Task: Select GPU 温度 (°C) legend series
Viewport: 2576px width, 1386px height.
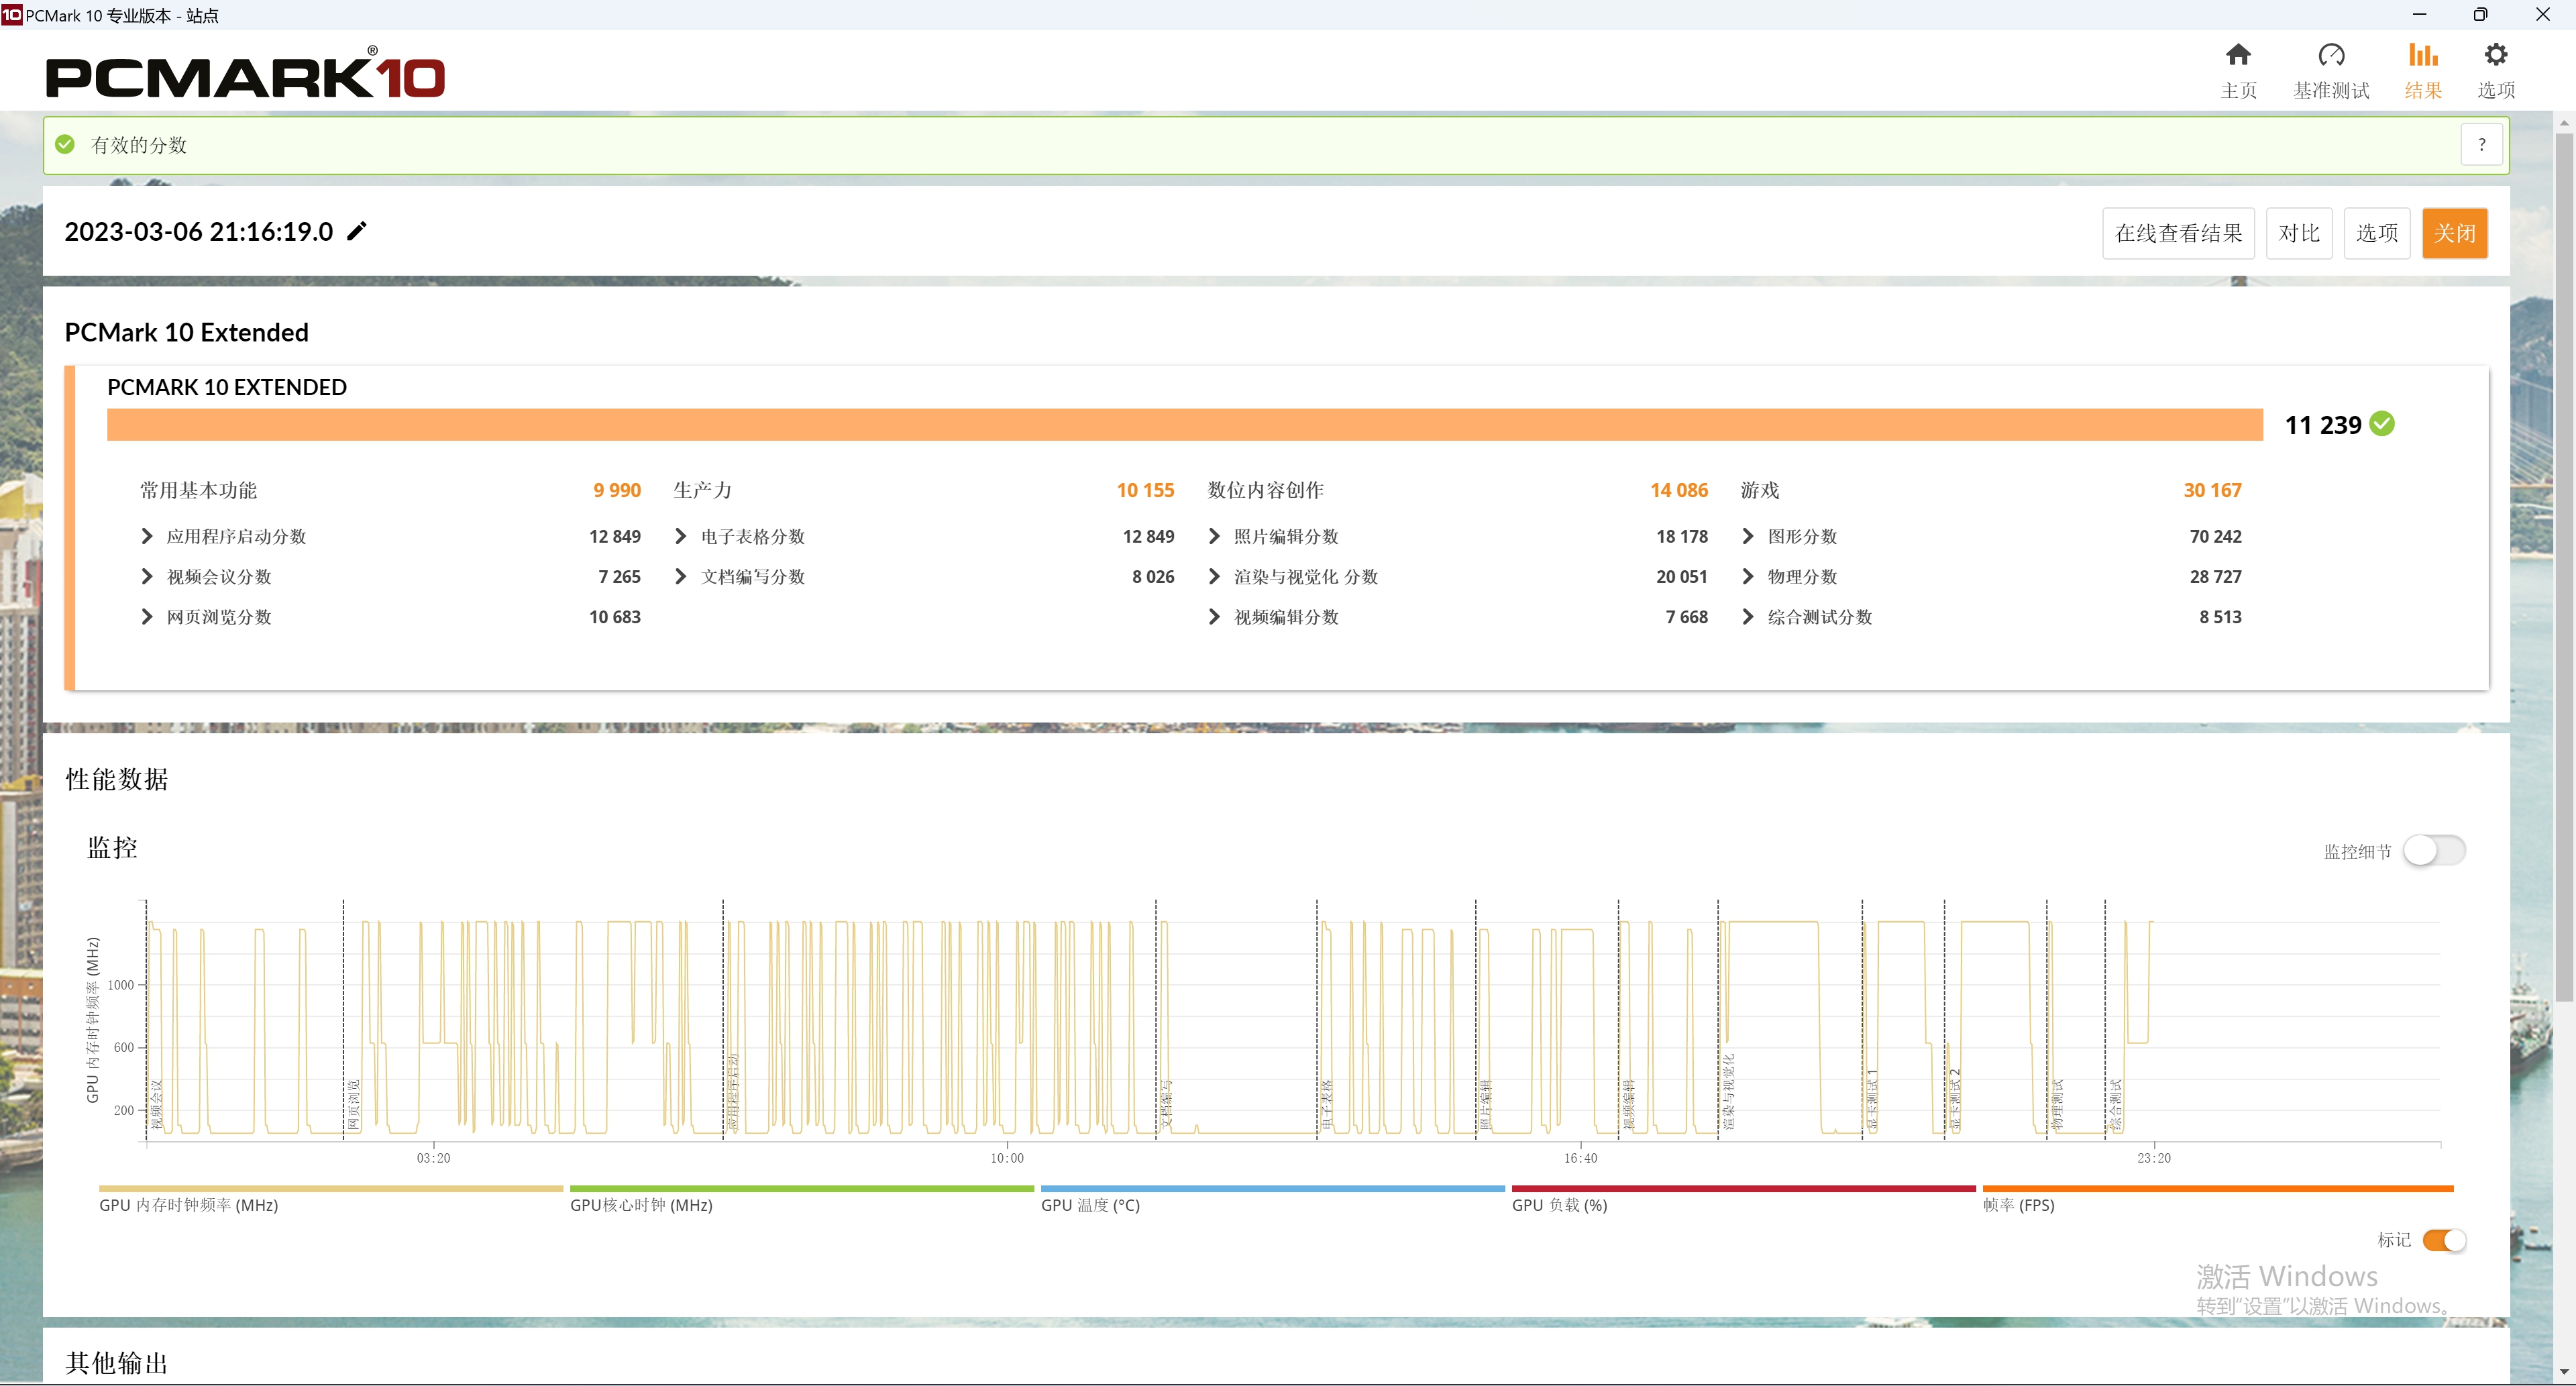Action: 1090,1205
